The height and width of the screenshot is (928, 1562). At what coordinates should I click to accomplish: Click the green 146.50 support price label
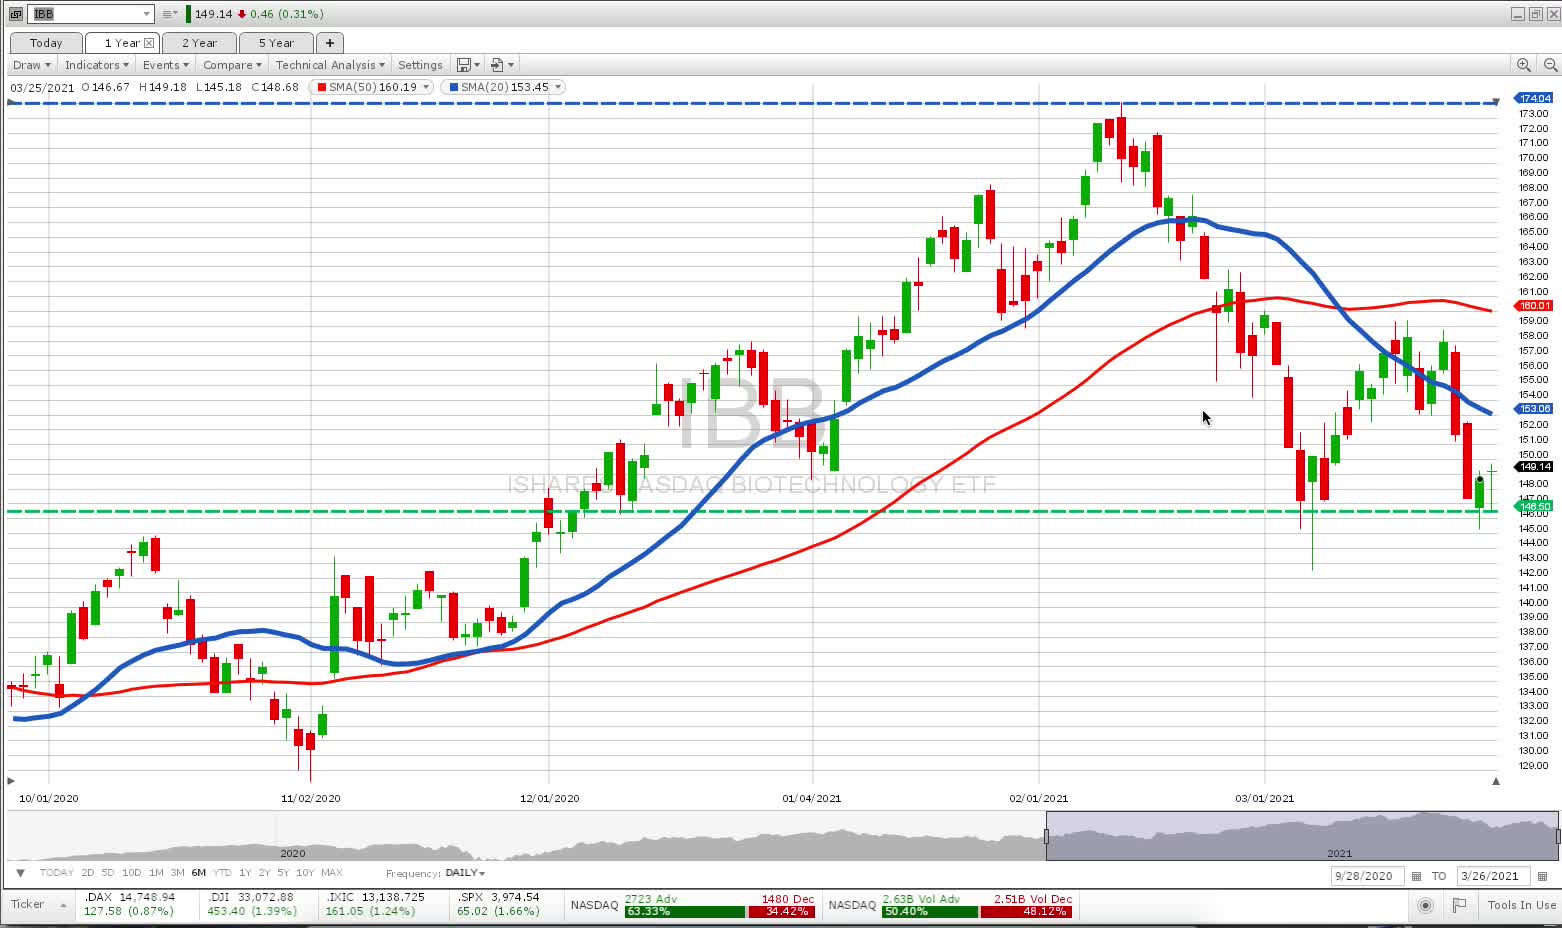tap(1535, 507)
